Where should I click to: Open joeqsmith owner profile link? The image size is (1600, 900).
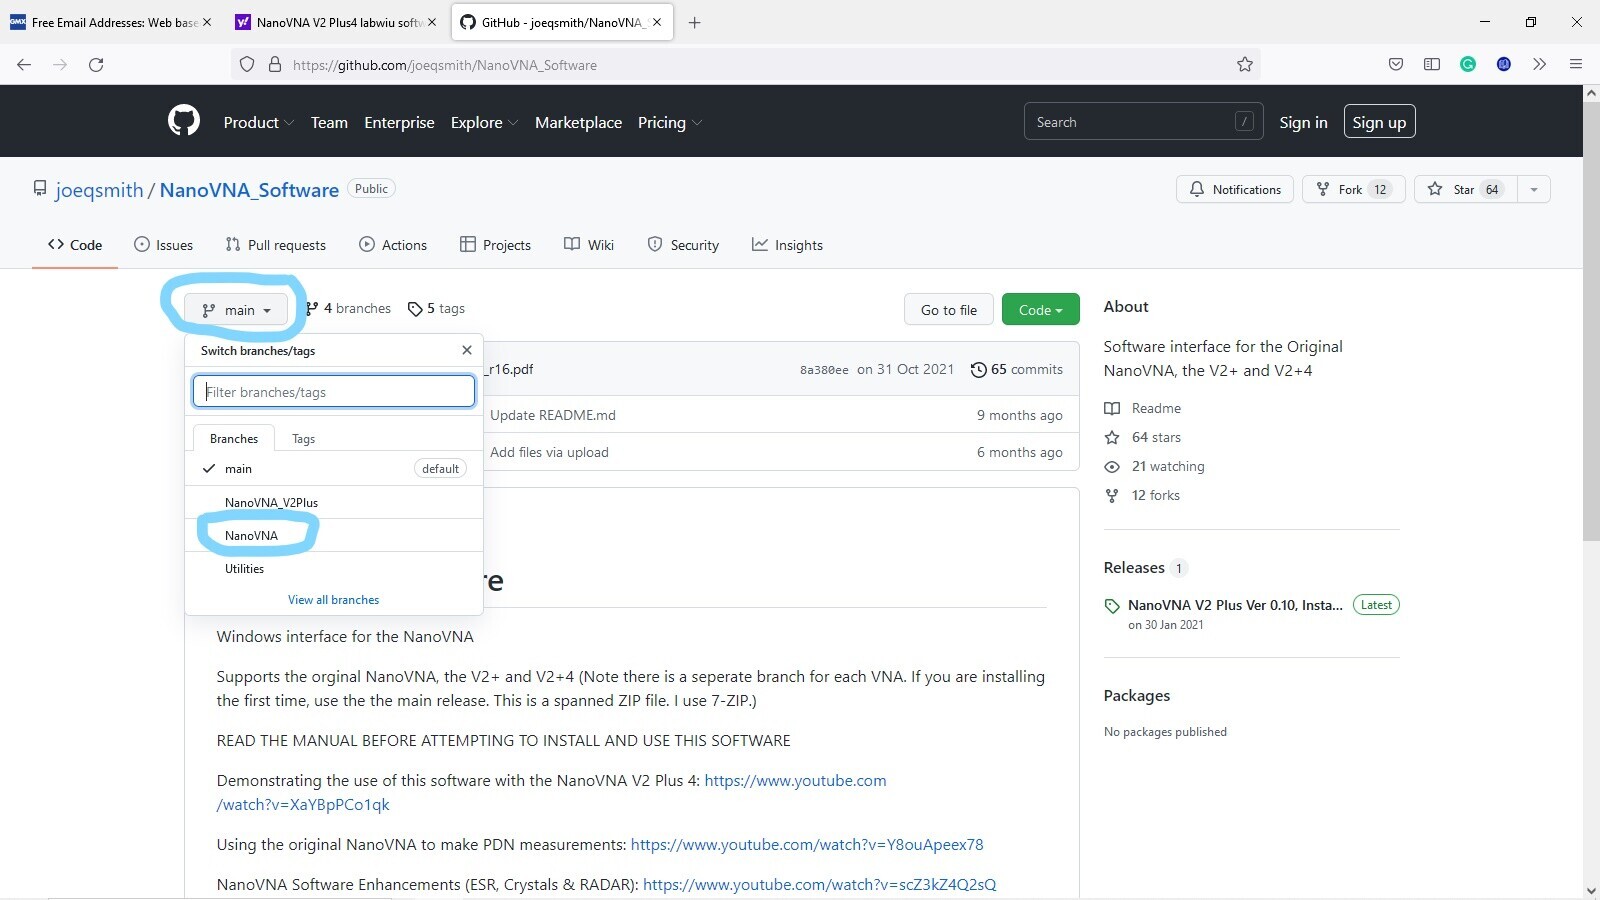(99, 190)
